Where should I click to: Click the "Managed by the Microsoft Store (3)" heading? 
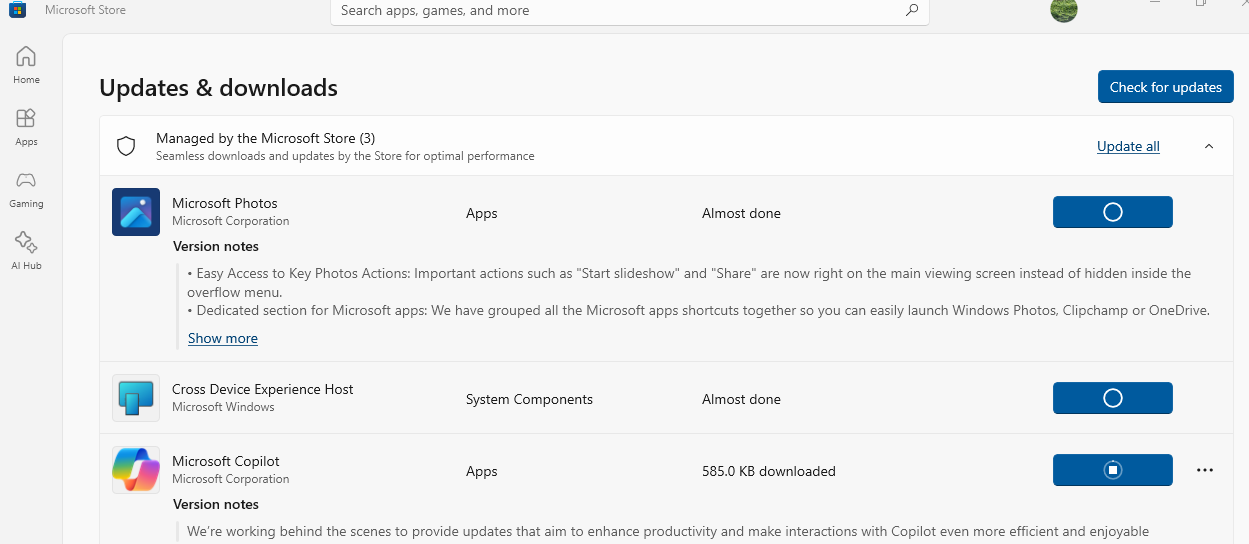point(266,138)
